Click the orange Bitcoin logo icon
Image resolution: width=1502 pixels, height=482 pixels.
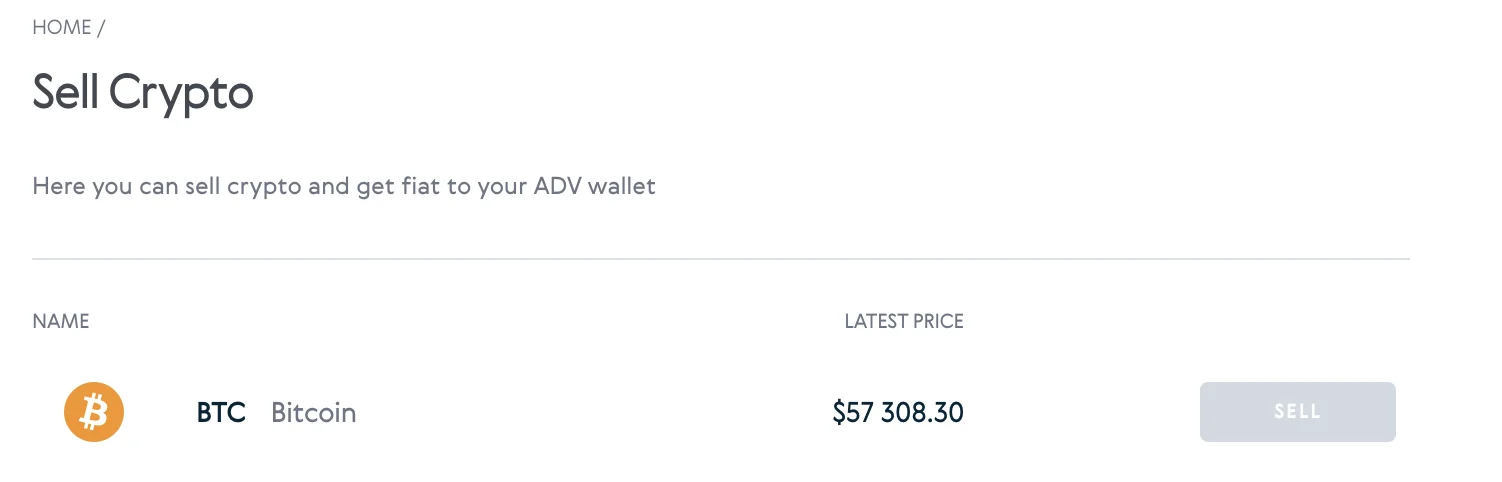(94, 412)
